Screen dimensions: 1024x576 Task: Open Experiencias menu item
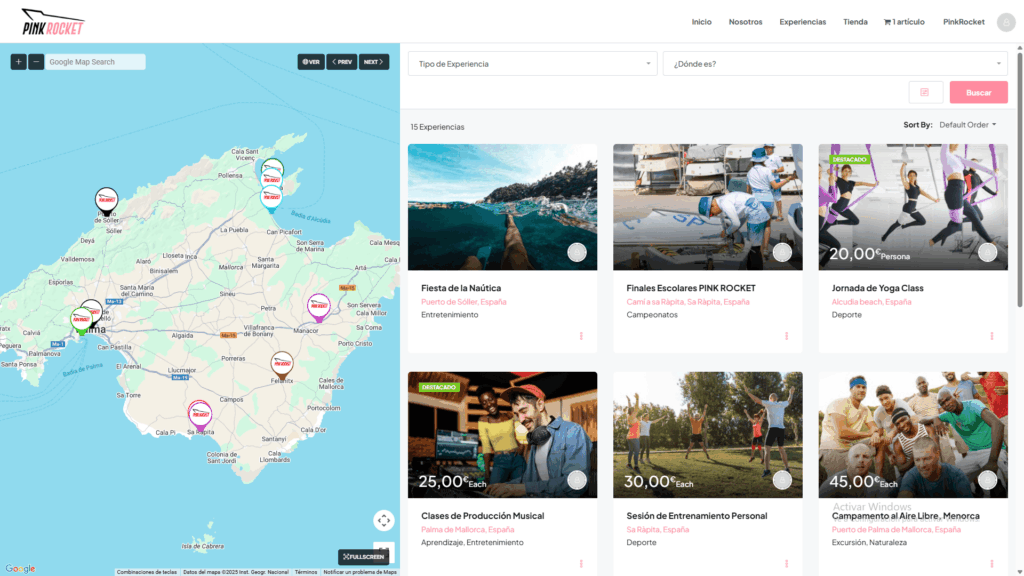pyautogui.click(x=803, y=22)
